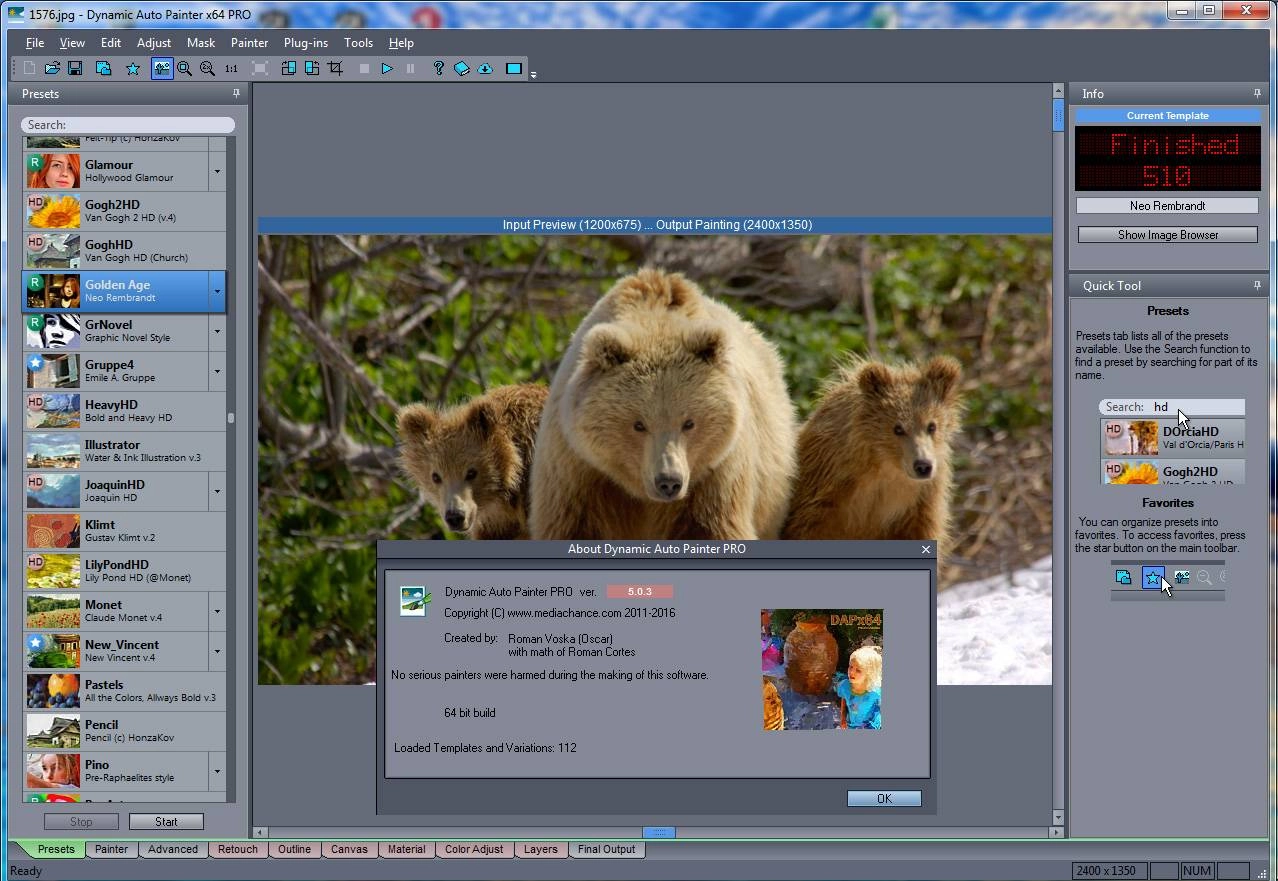Expand the Golden Age preset variations arrow
This screenshot has width=1278, height=881.
(217, 291)
